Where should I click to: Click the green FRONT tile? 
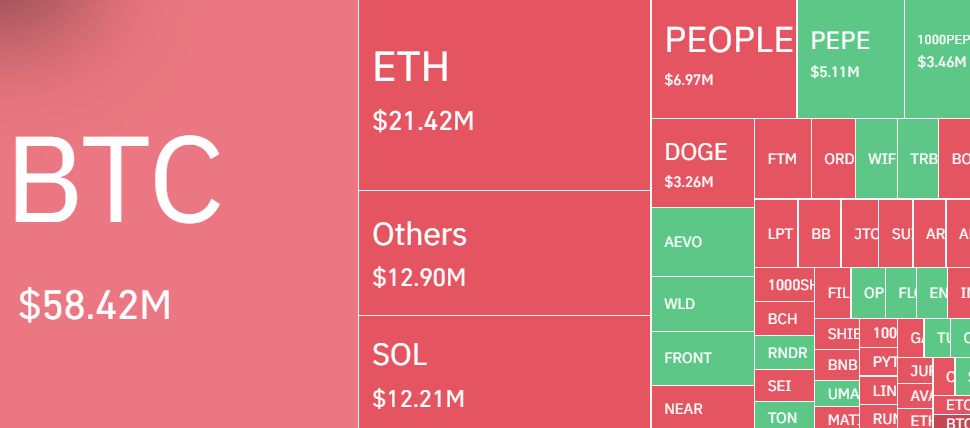702,358
